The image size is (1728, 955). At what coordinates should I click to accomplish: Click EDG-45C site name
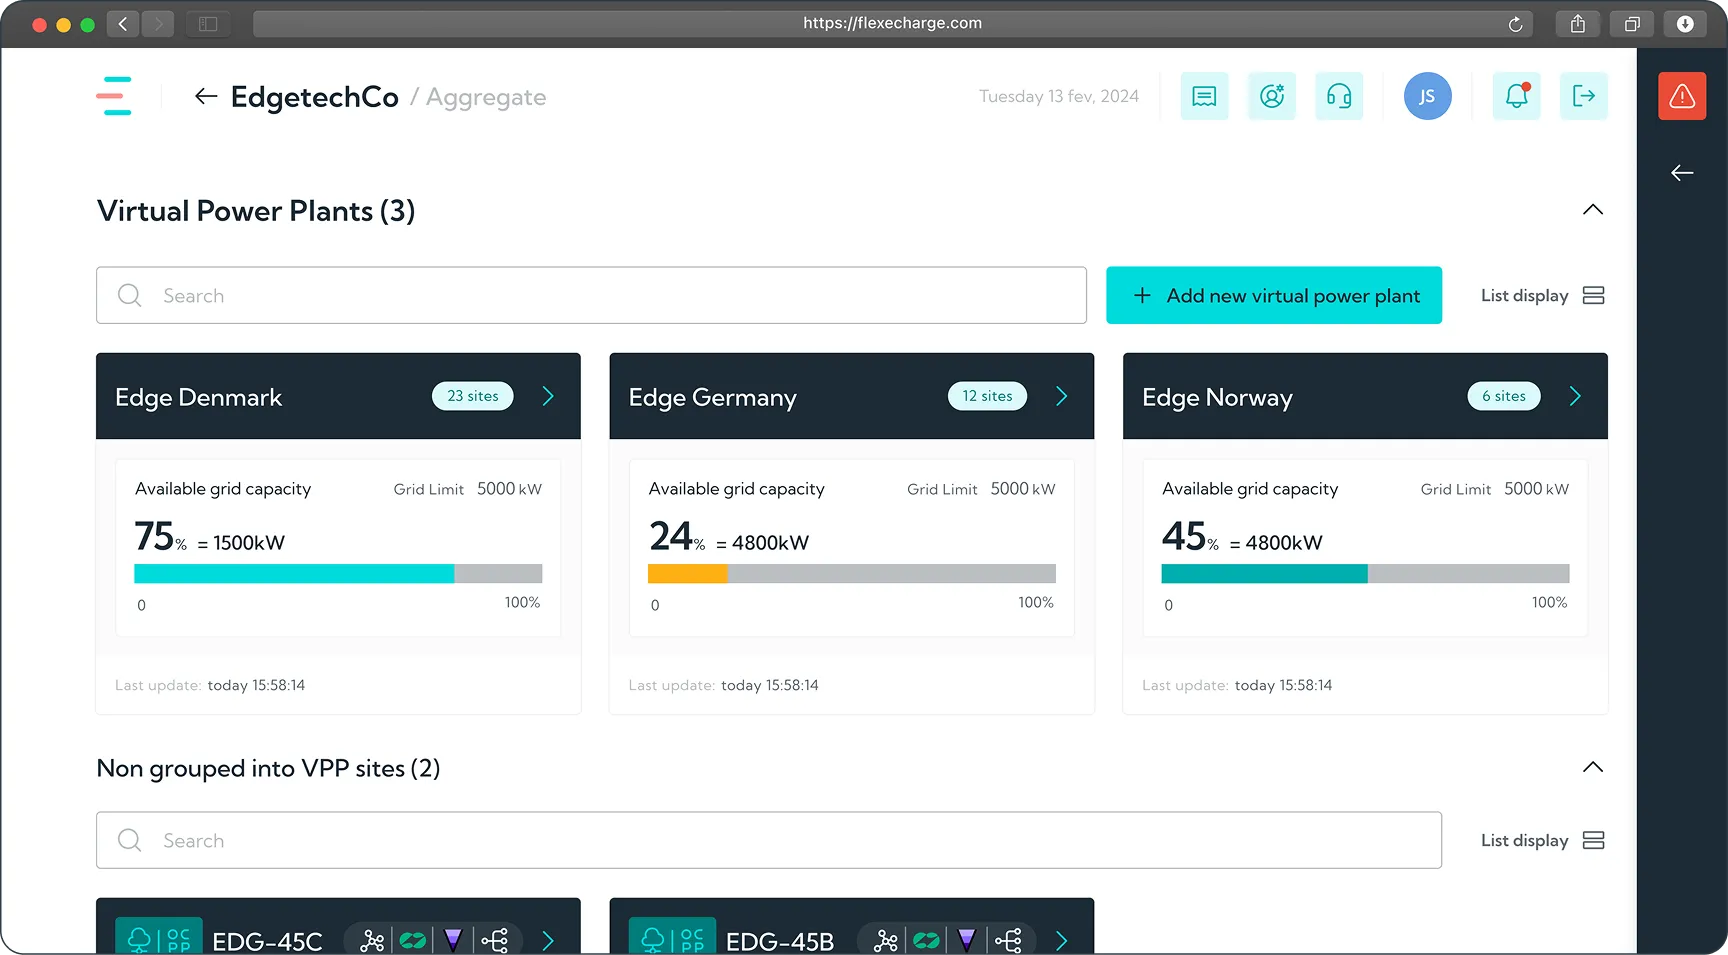pos(268,942)
